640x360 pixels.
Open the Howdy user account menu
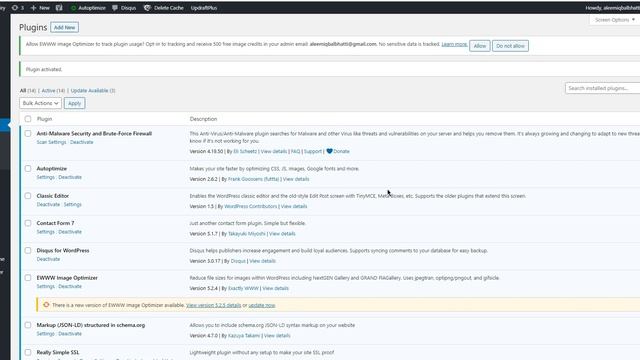(612, 8)
